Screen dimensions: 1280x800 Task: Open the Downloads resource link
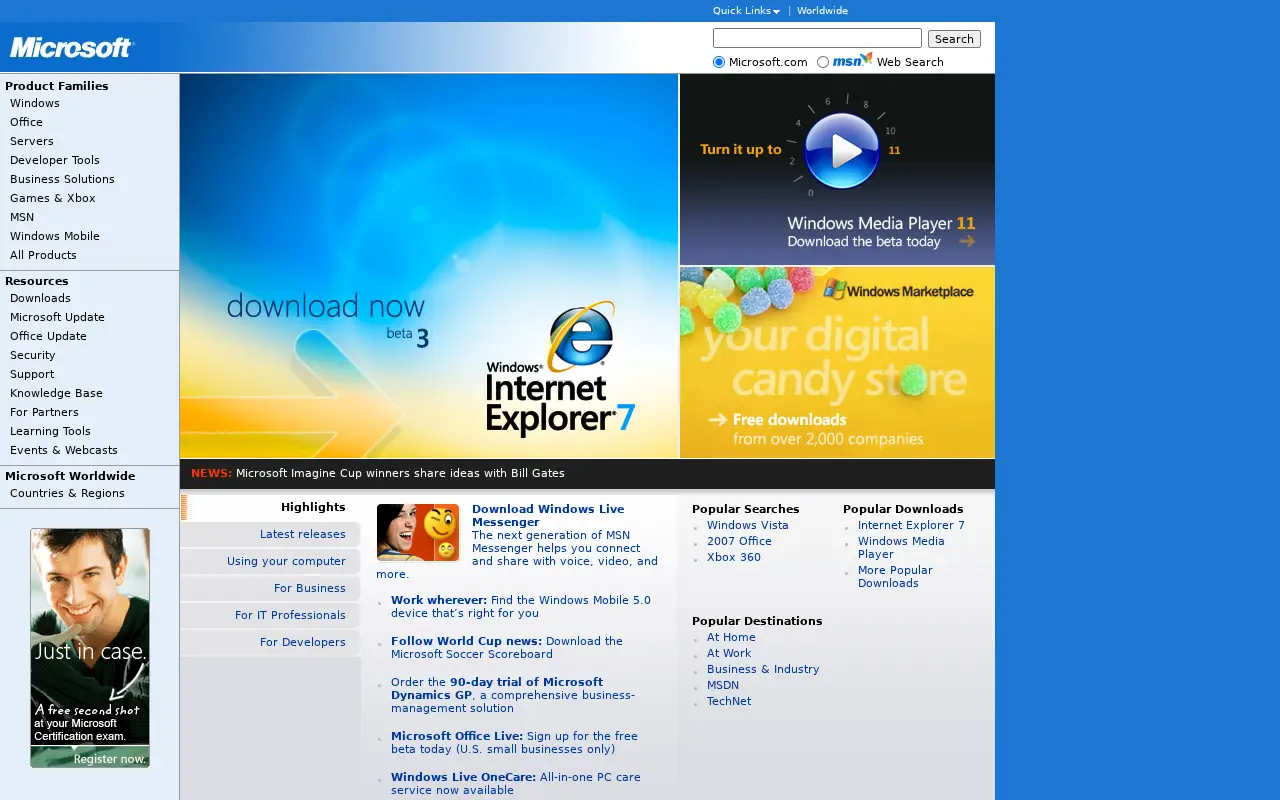[x=40, y=298]
